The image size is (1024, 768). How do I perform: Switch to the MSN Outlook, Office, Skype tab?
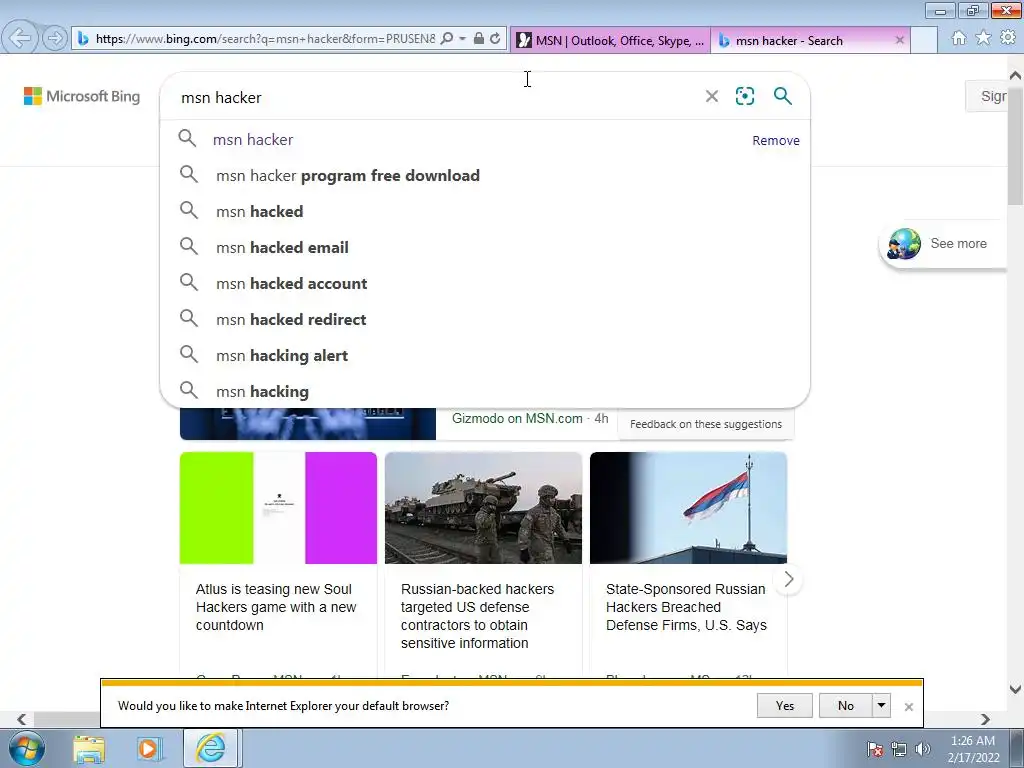tap(611, 40)
